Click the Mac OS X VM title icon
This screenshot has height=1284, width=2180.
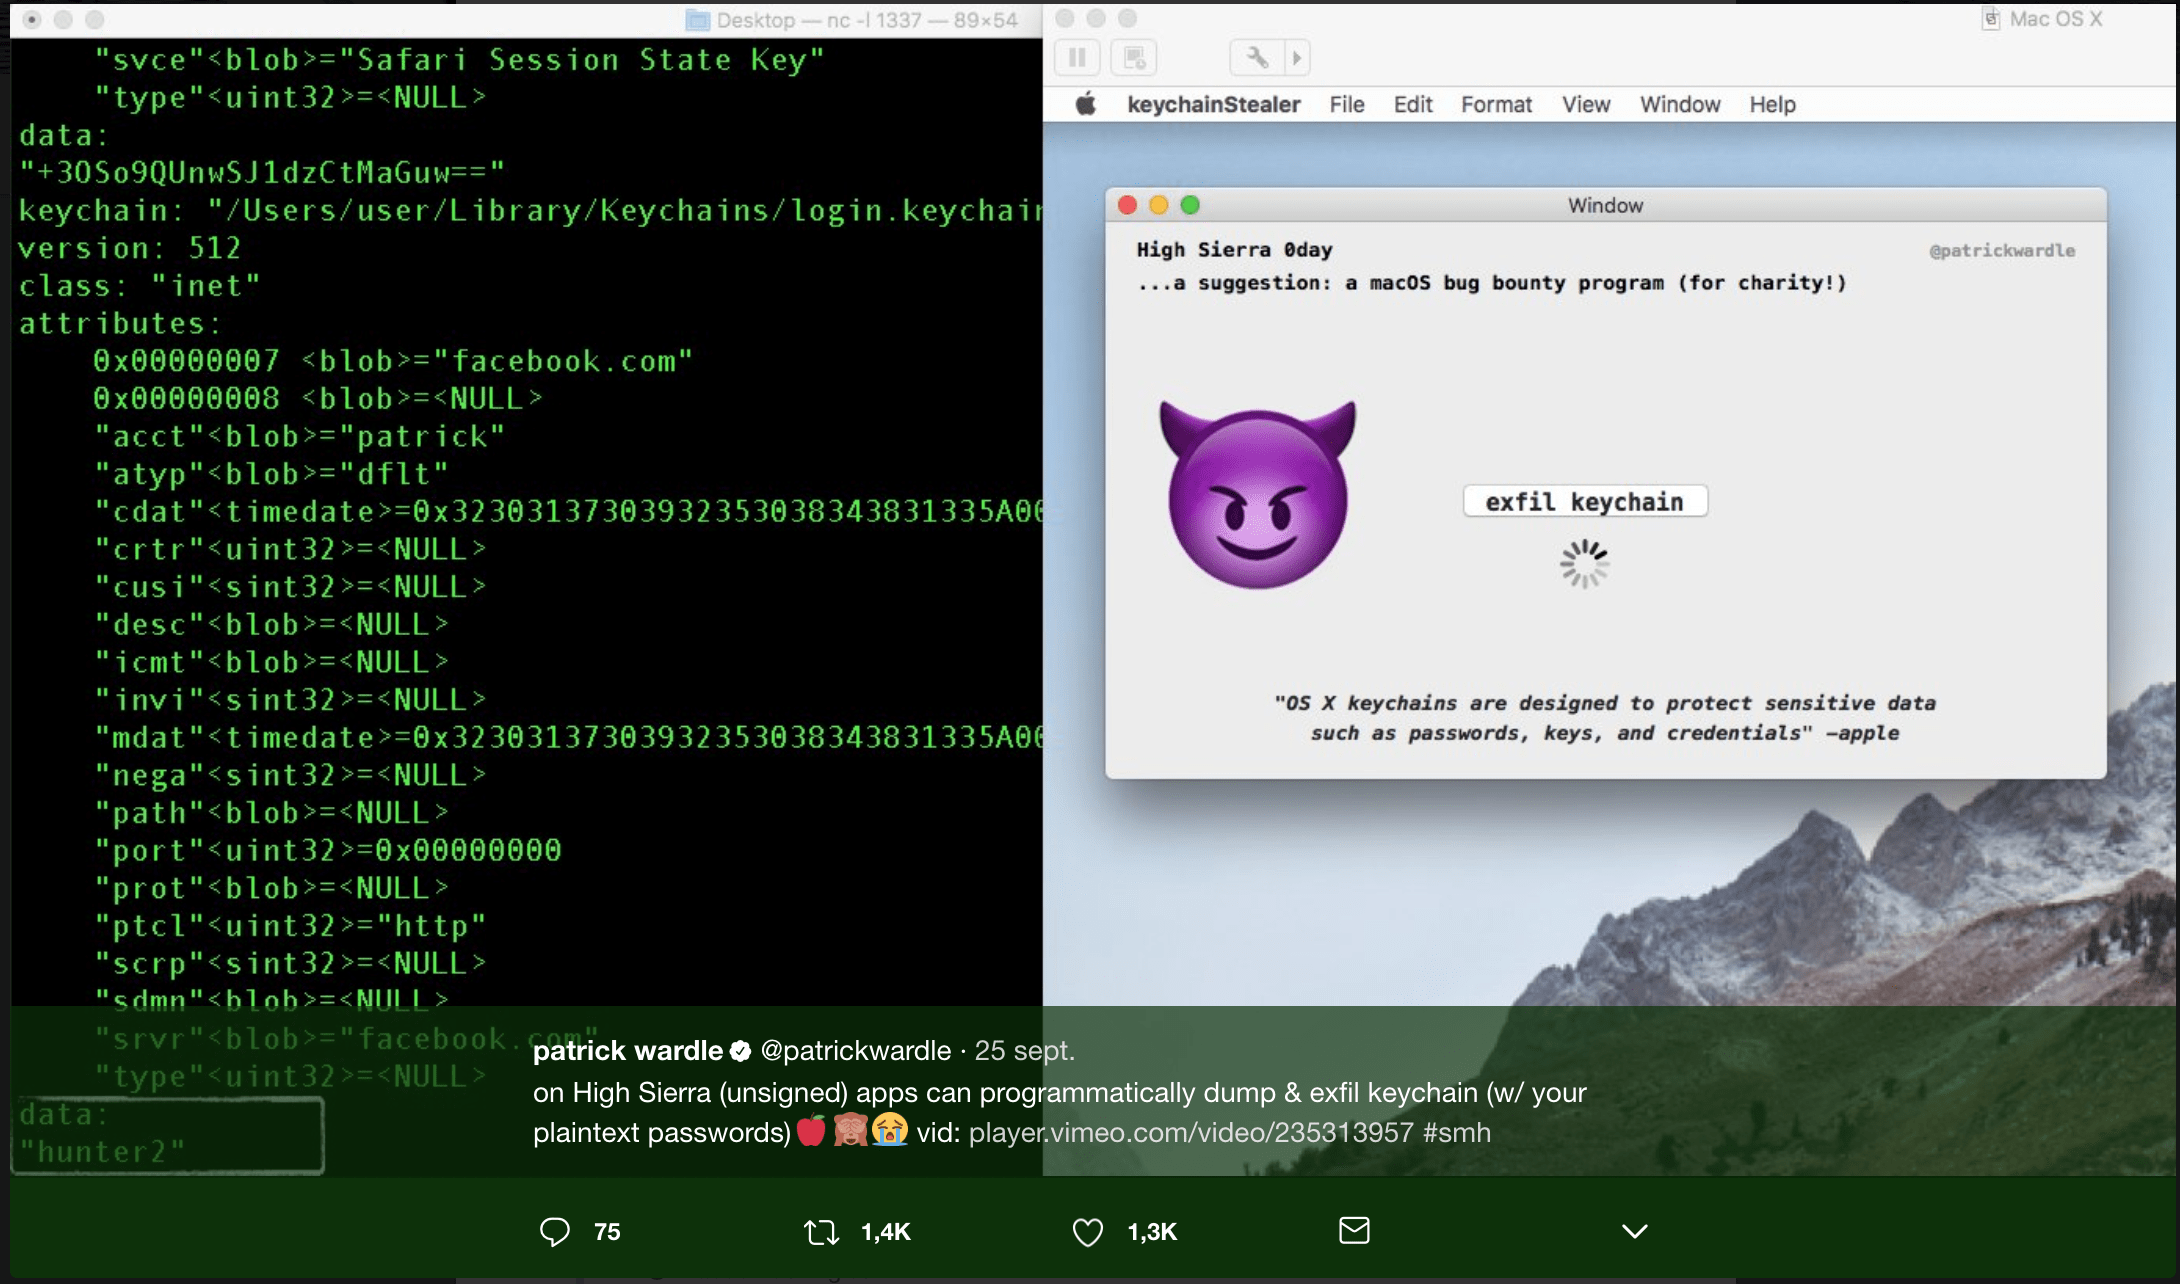[1991, 19]
